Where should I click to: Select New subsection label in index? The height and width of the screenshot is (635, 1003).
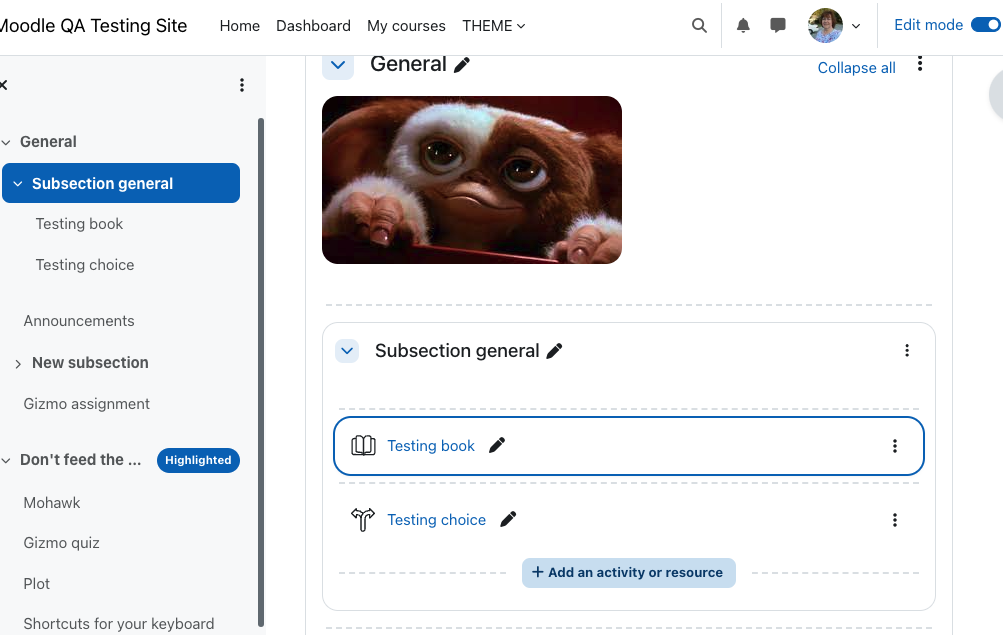(x=90, y=363)
